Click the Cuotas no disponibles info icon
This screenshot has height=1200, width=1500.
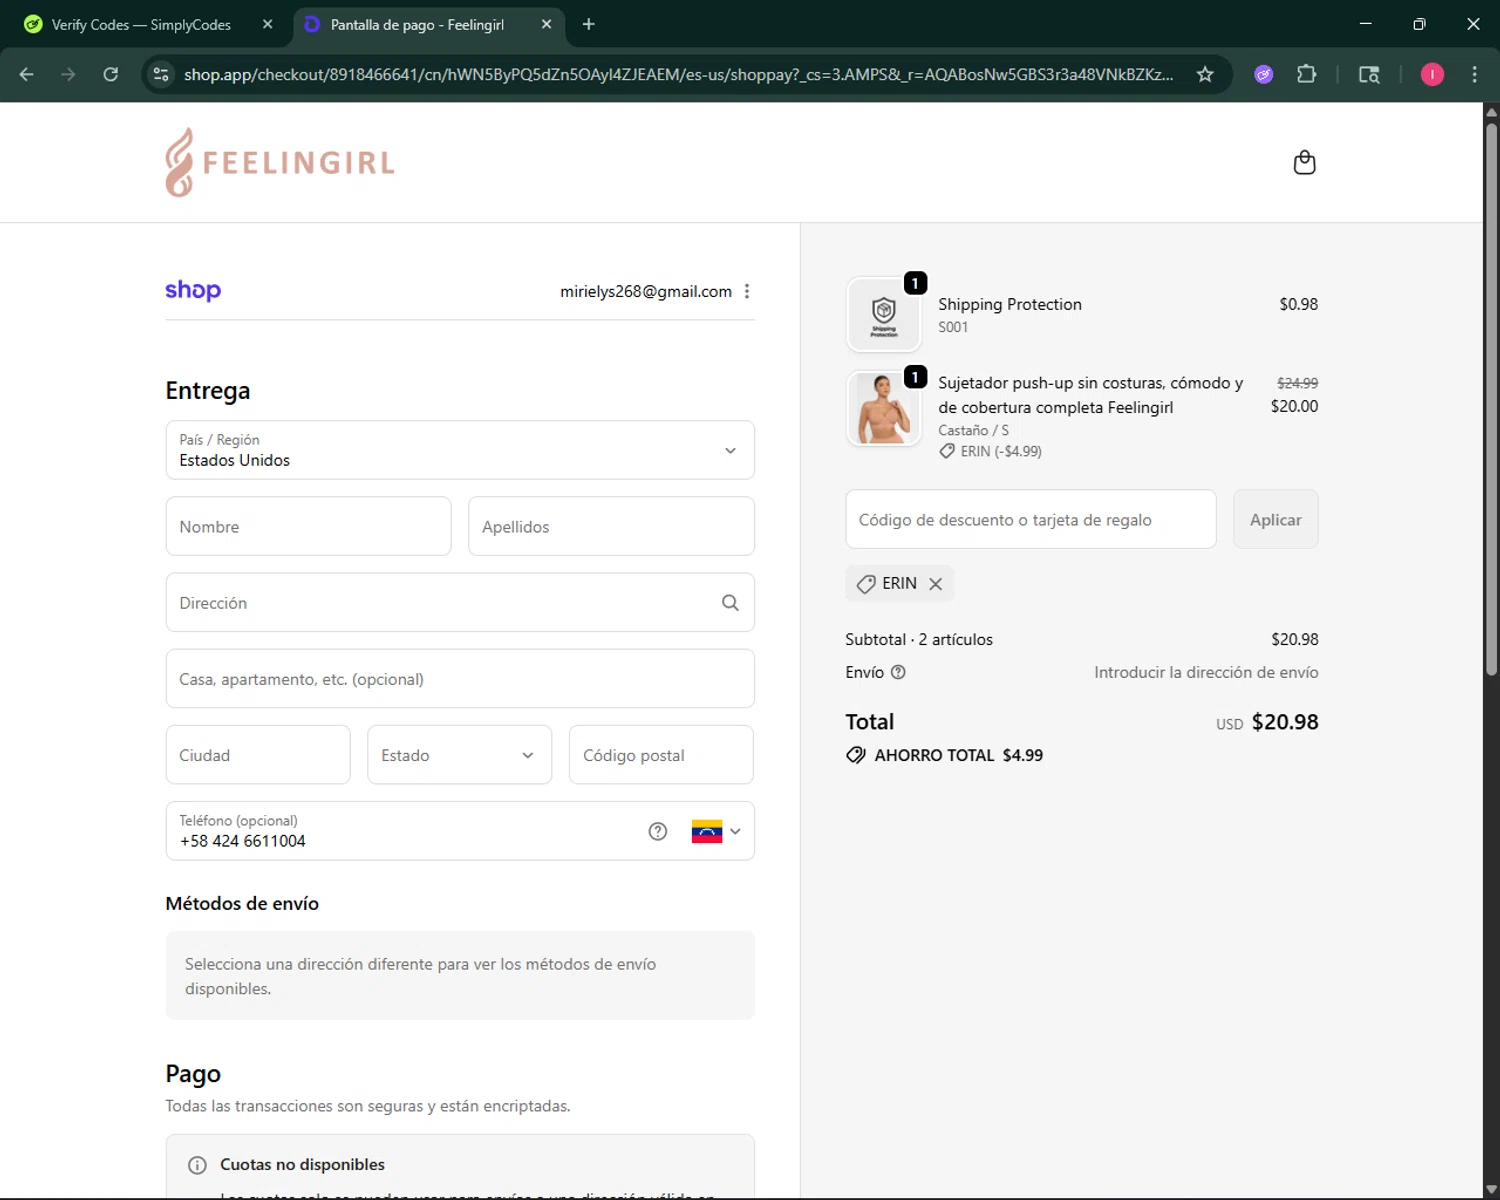pos(197,1165)
